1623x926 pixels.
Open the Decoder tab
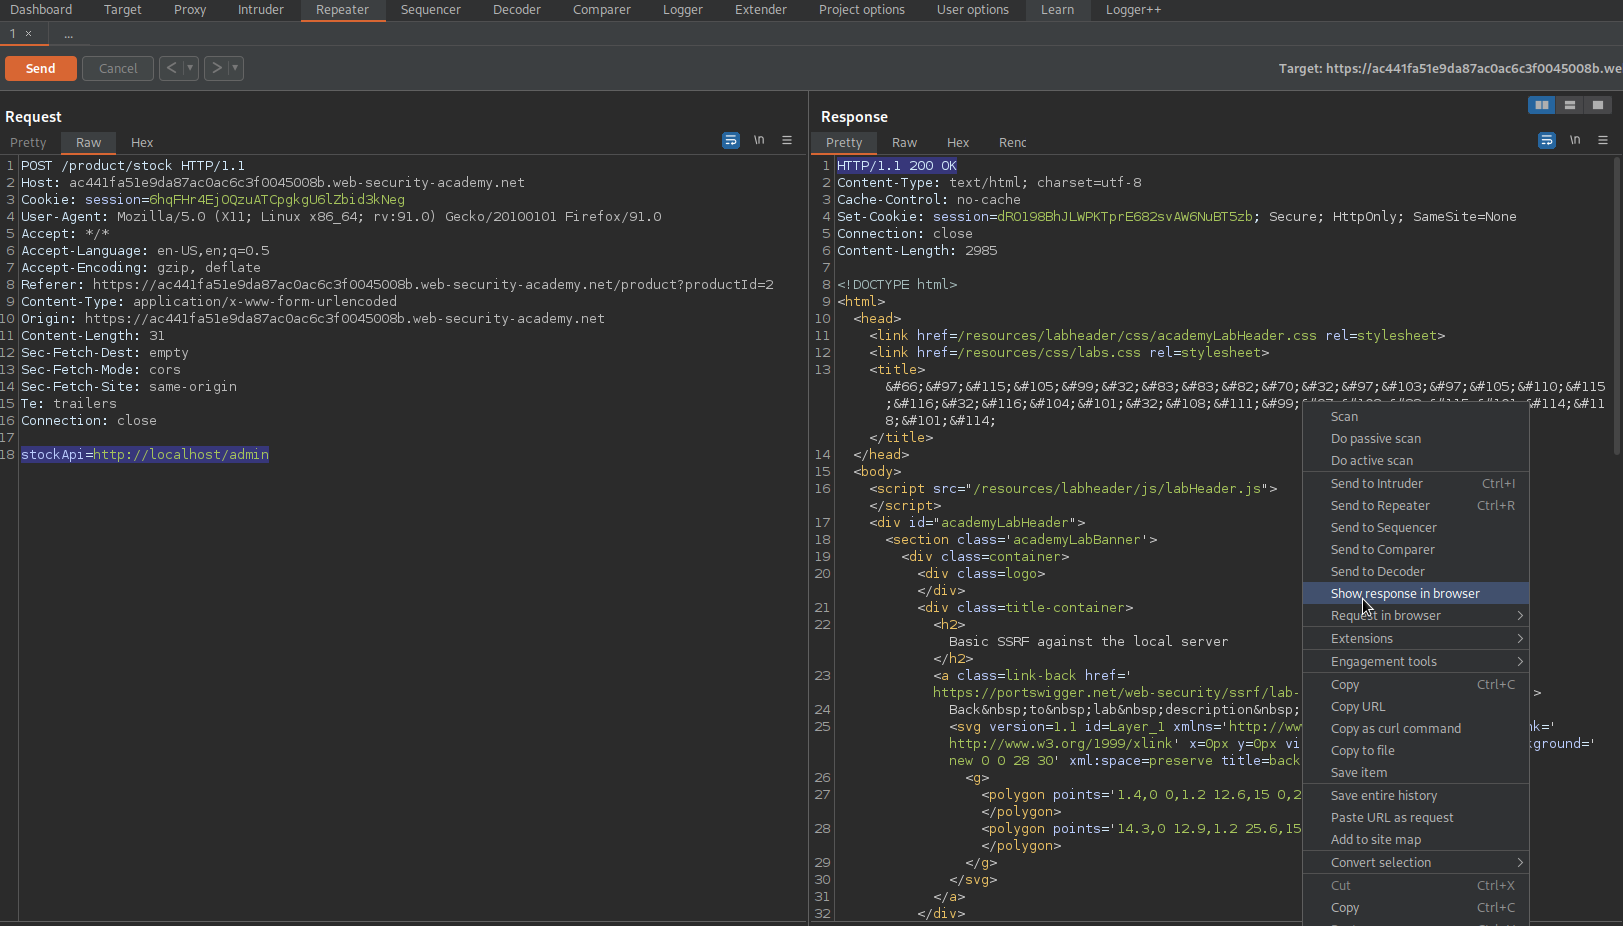[x=517, y=10]
